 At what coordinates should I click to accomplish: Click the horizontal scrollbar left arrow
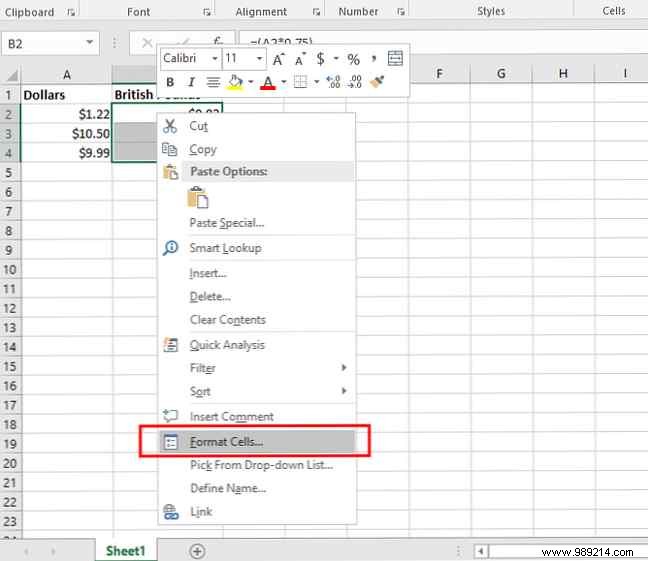point(480,551)
